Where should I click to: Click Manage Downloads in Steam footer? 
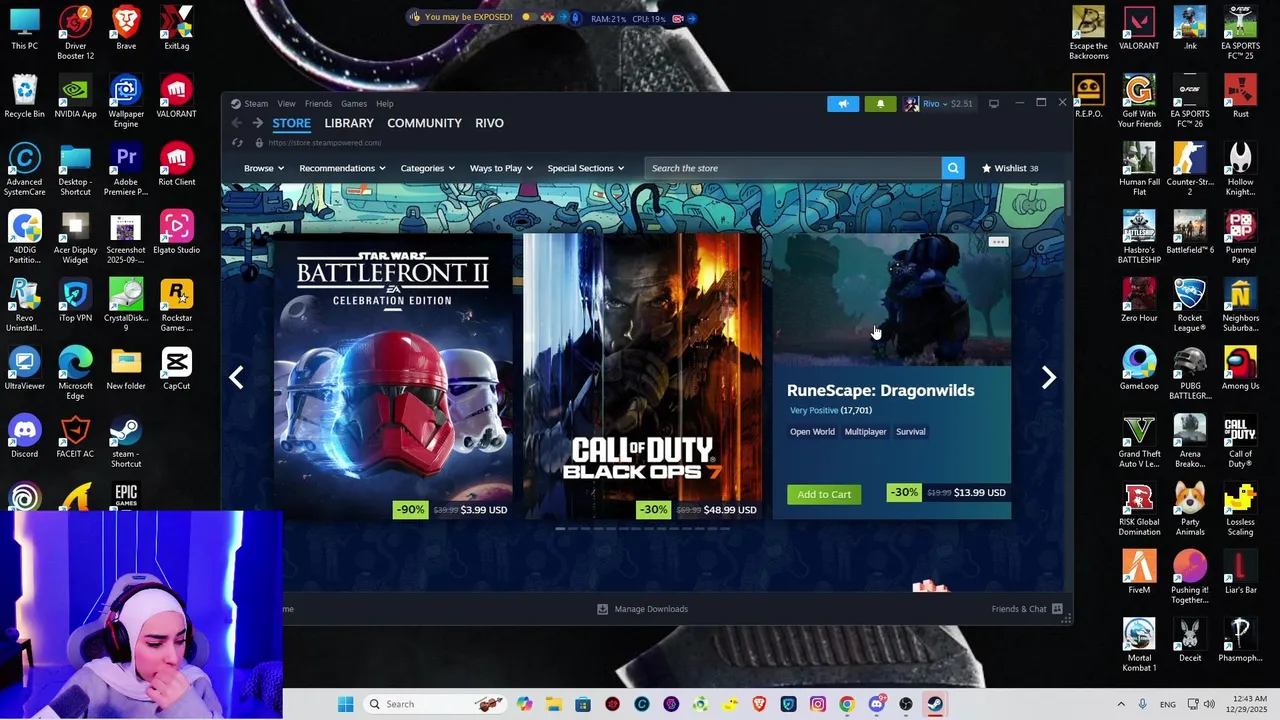point(642,609)
